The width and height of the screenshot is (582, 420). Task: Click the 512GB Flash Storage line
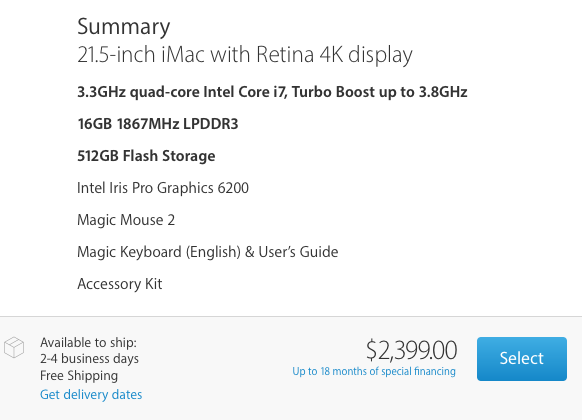[x=146, y=156]
